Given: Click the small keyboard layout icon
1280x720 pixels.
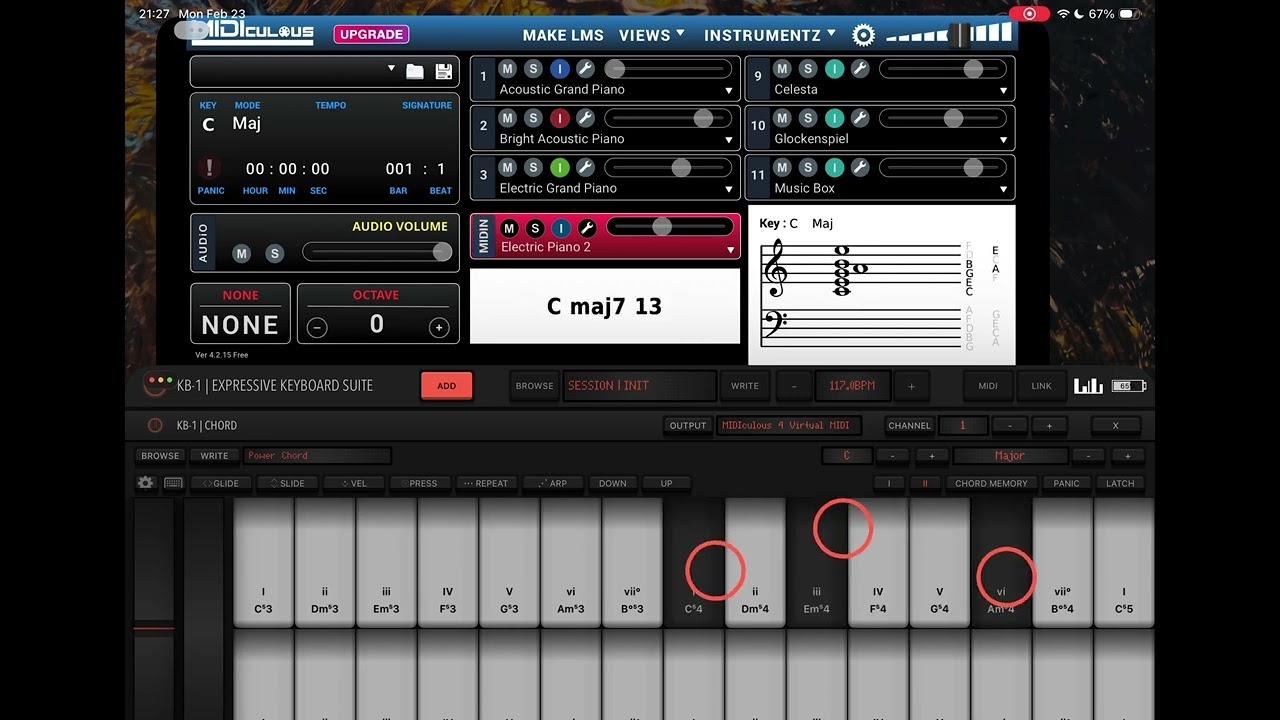Looking at the screenshot, I should (x=173, y=483).
